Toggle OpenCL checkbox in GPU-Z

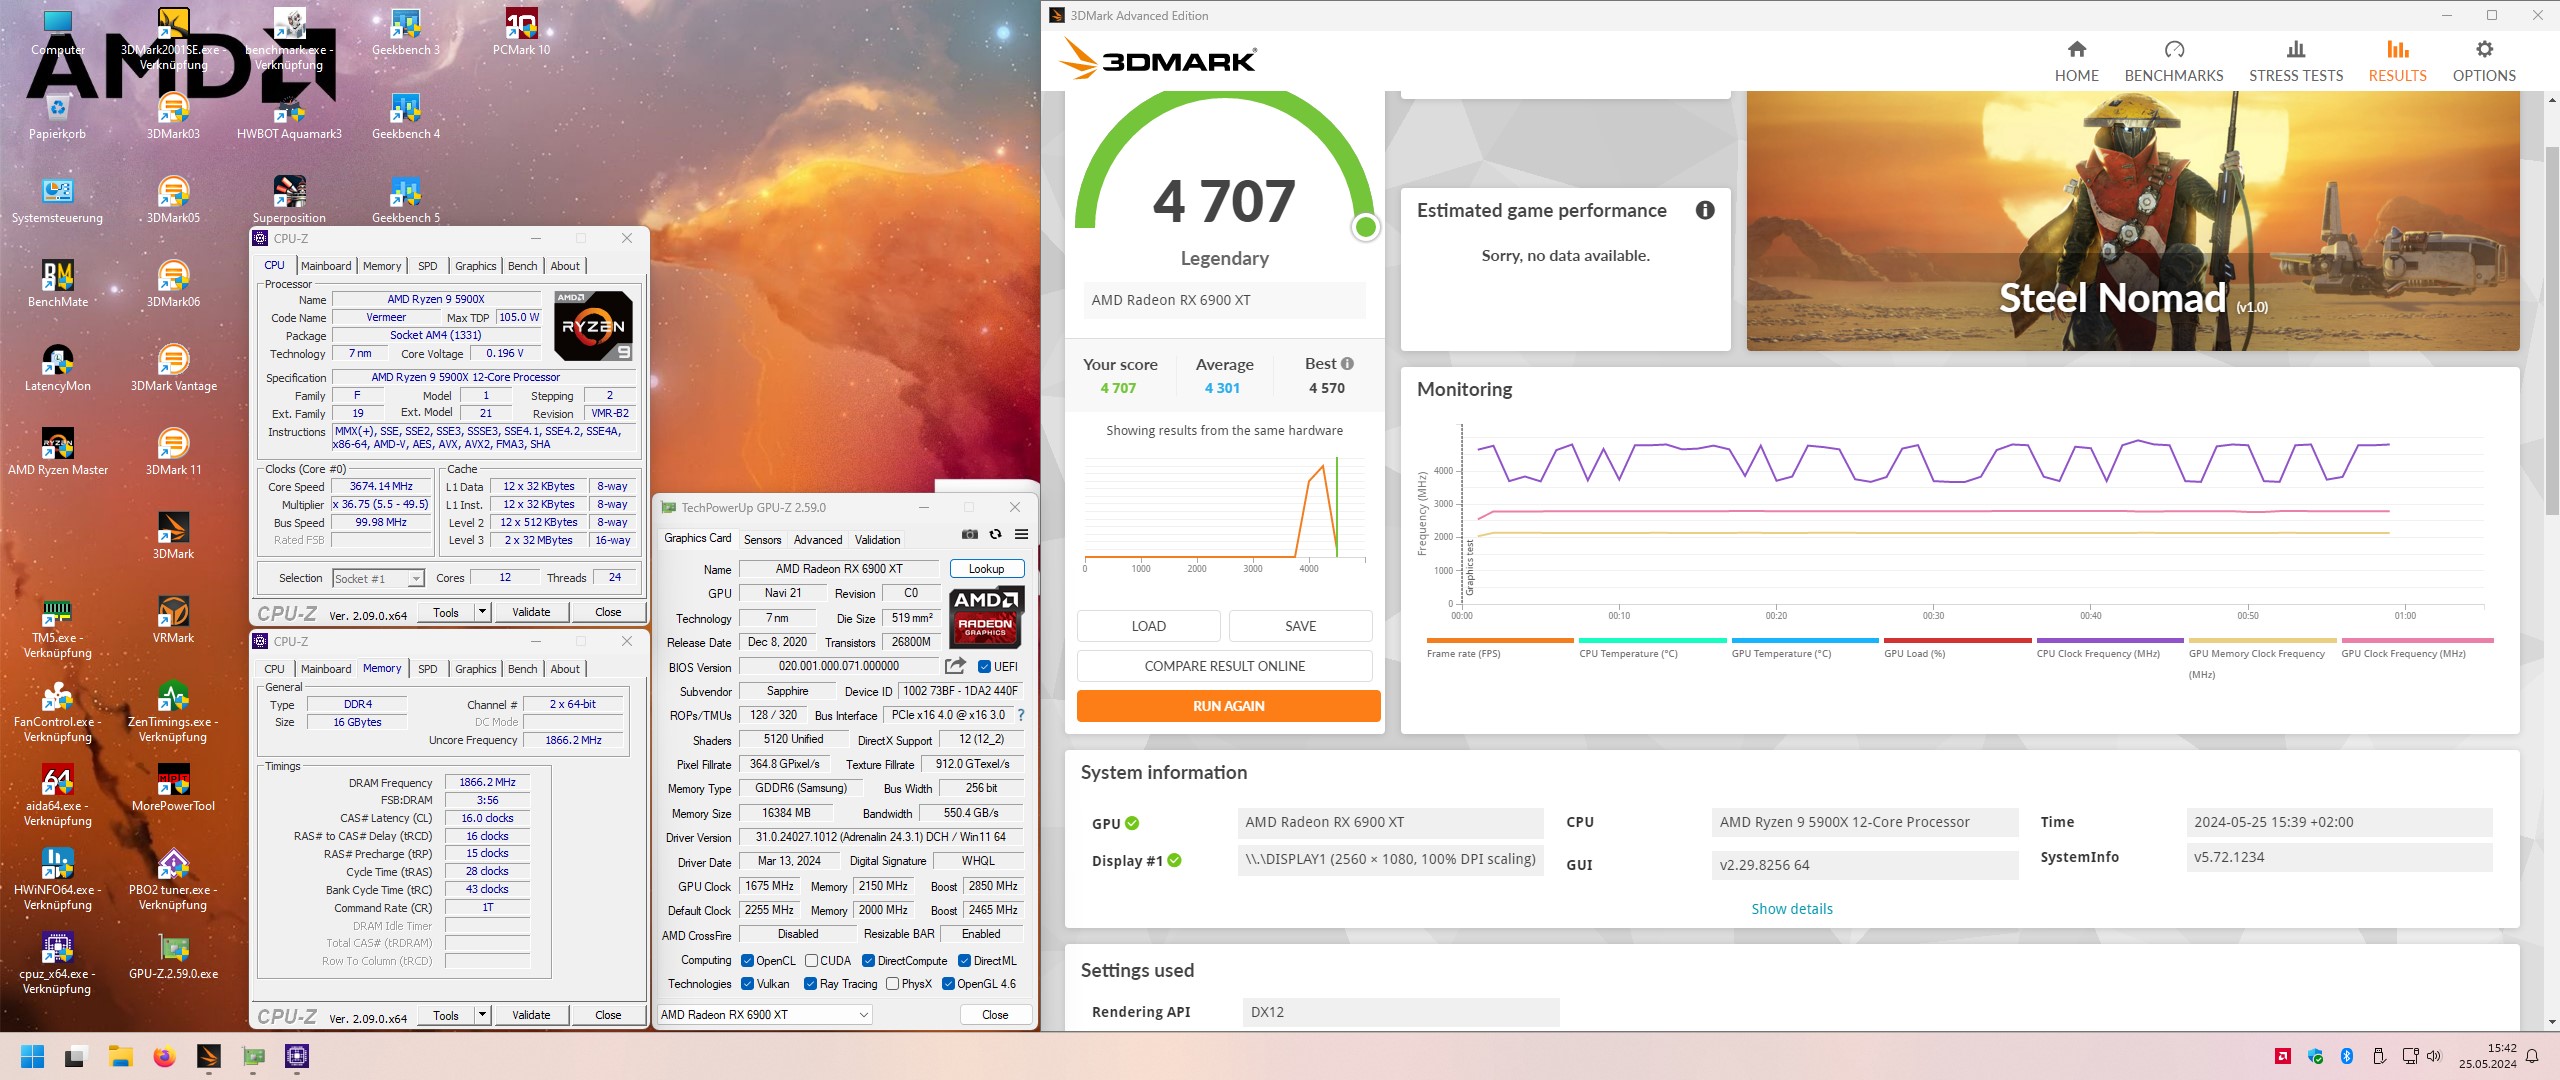tap(747, 961)
